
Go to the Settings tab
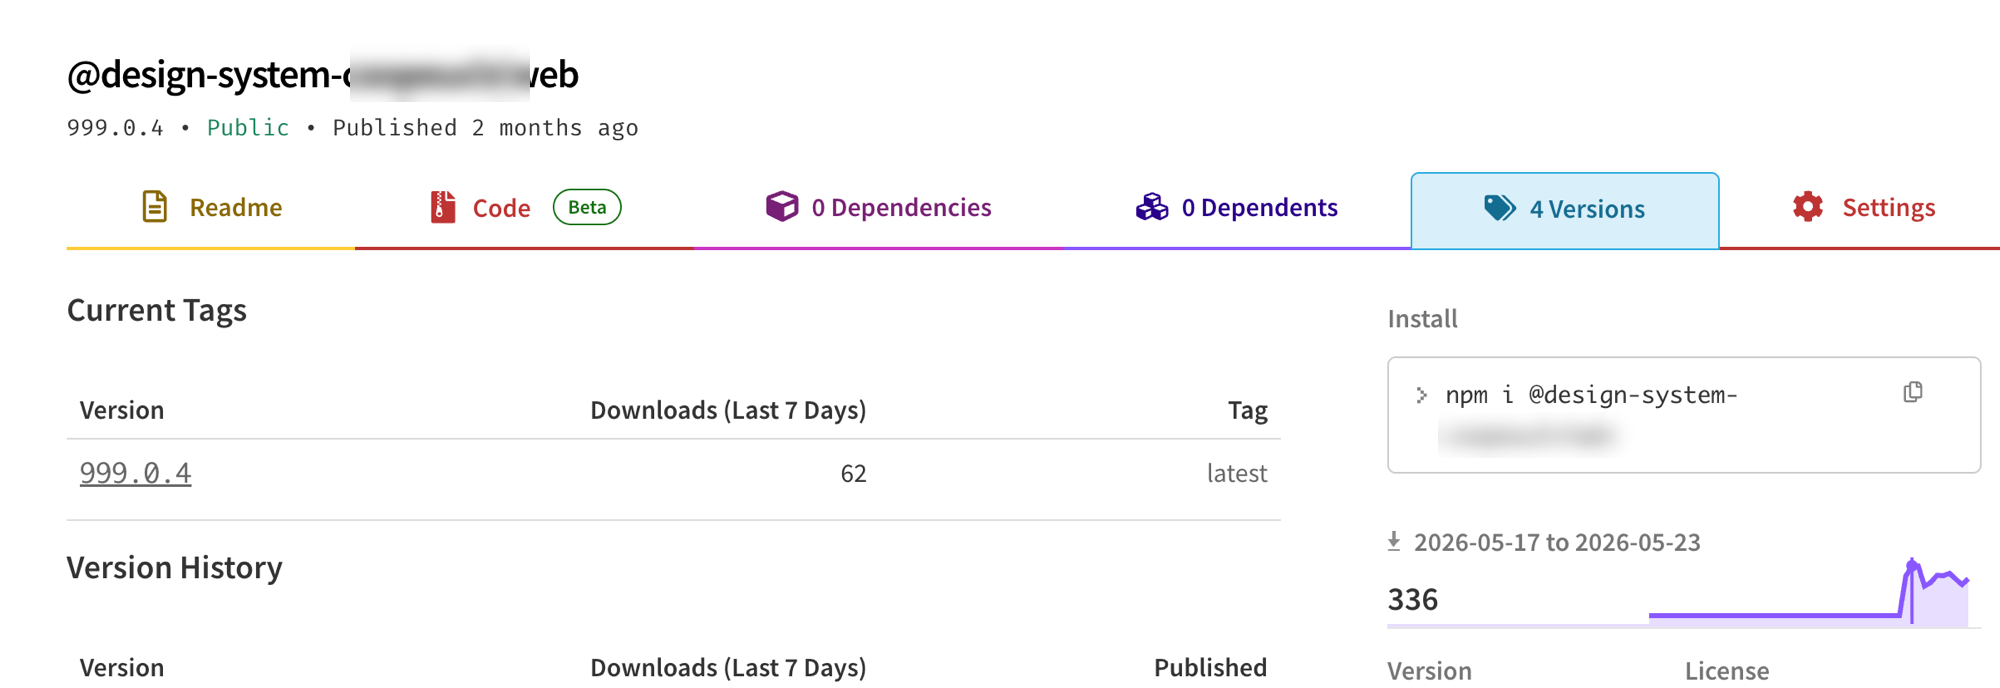[1864, 208]
